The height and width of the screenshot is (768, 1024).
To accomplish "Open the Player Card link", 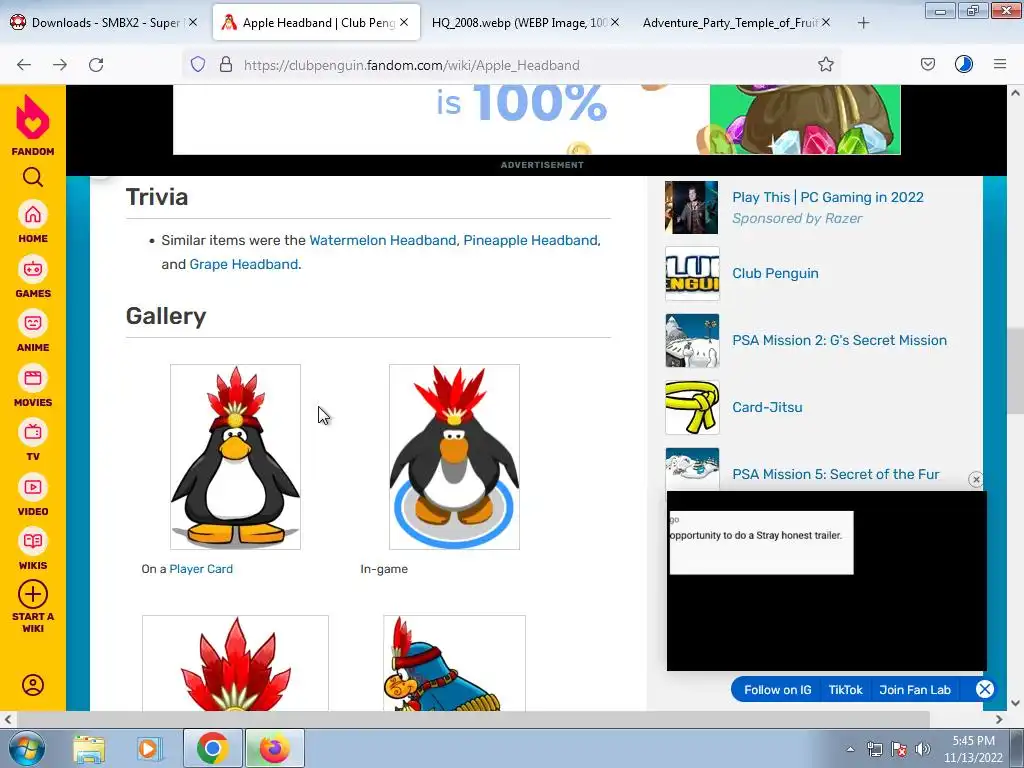I will [x=201, y=569].
